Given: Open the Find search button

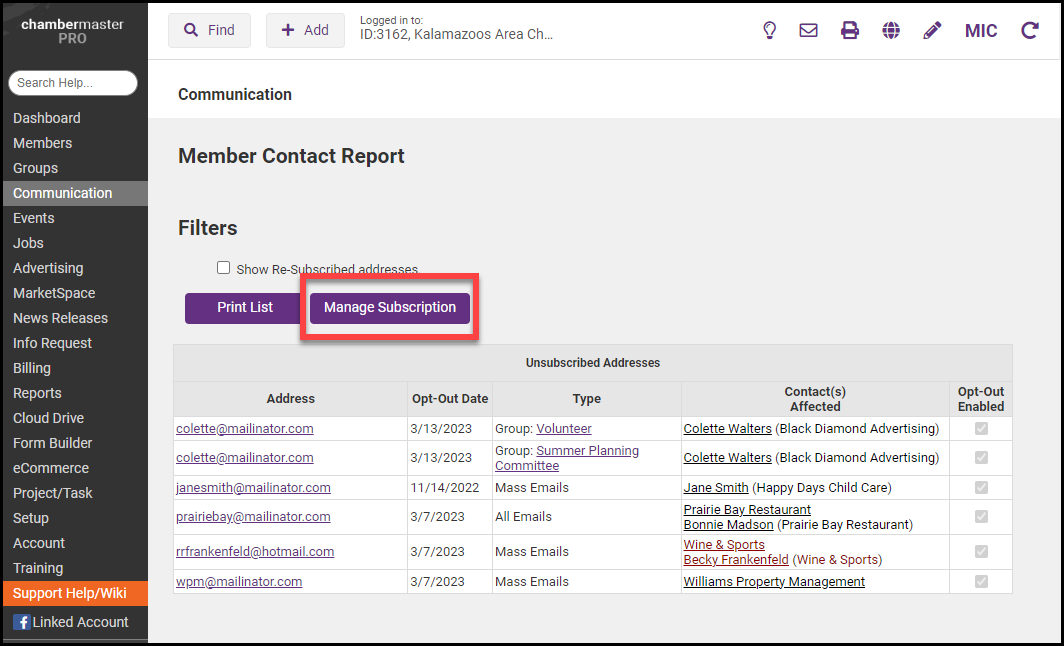Looking at the screenshot, I should click(209, 30).
